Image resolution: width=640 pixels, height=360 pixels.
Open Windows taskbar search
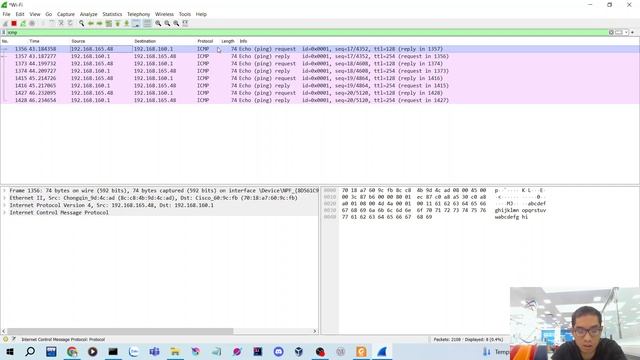[x=30, y=351]
